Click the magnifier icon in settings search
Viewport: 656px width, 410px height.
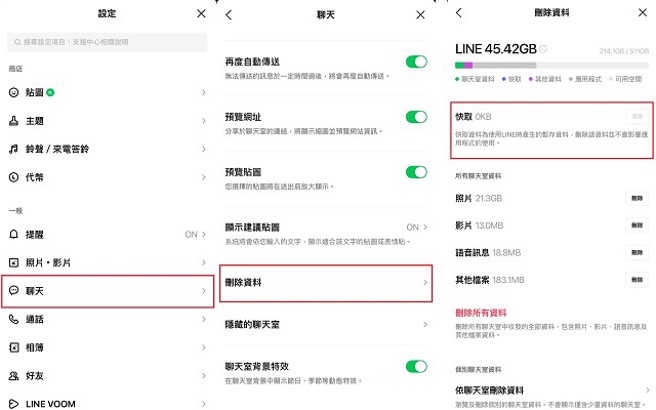pyautogui.click(x=18, y=42)
